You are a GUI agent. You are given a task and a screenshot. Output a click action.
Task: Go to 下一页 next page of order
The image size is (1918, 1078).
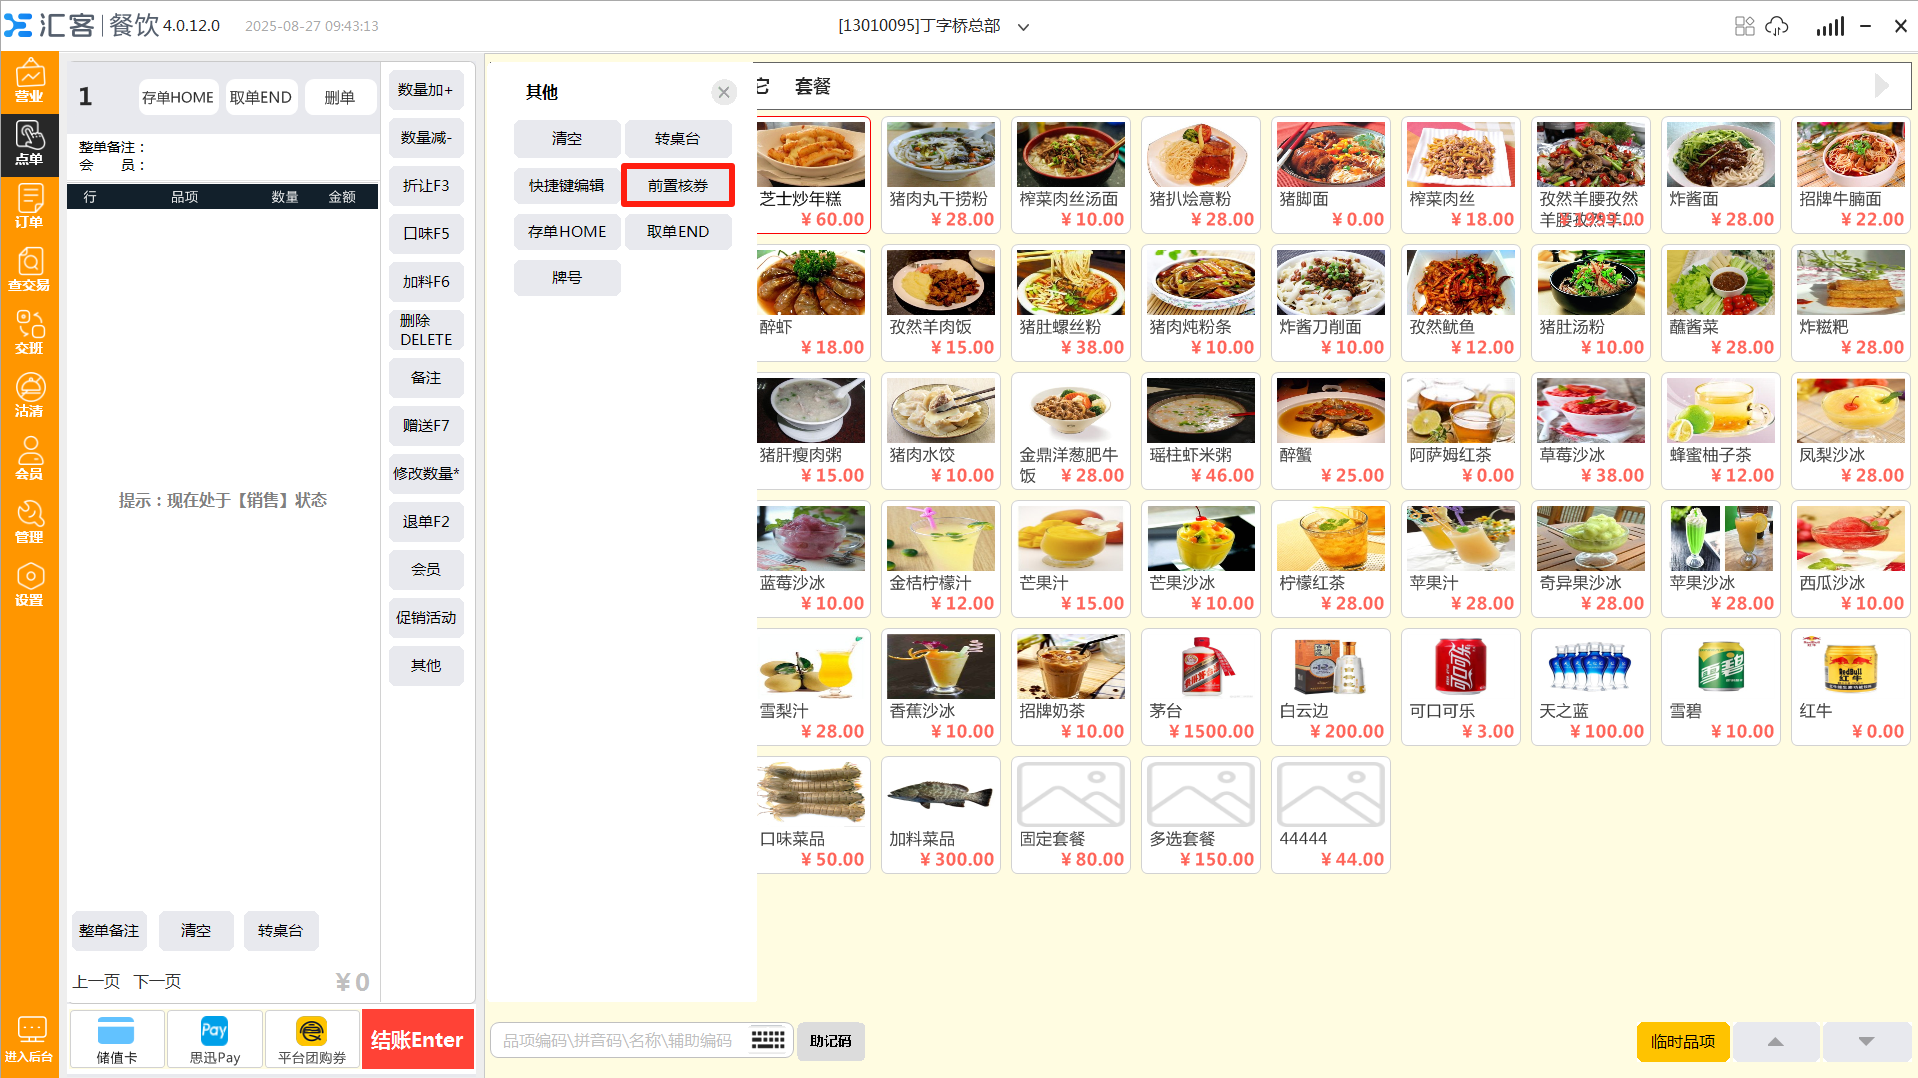(158, 982)
